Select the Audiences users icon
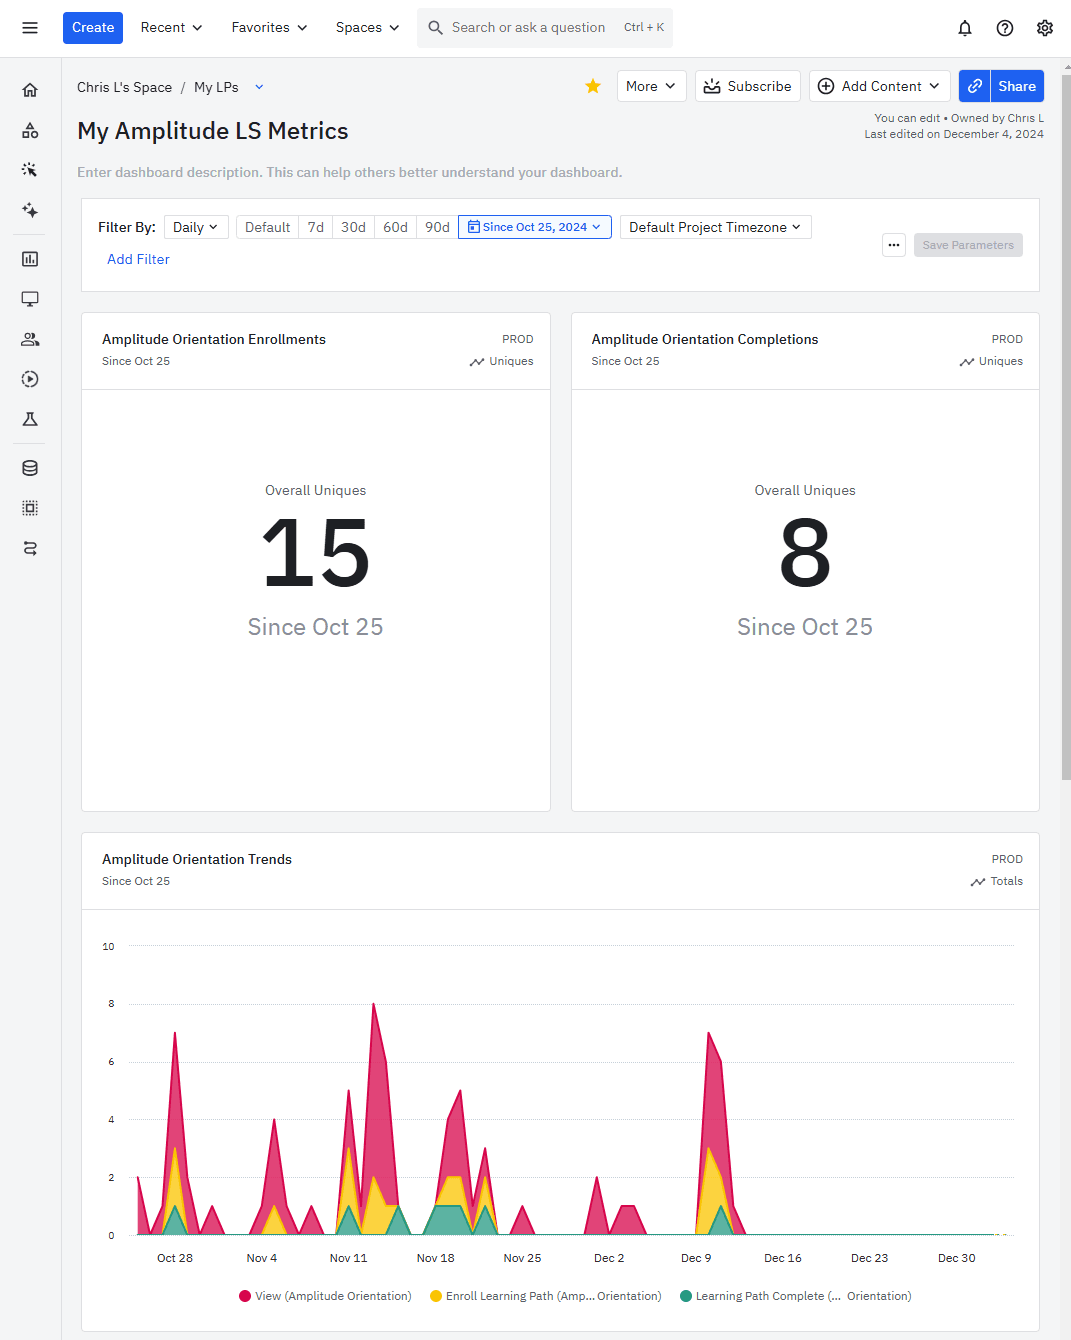 click(30, 338)
